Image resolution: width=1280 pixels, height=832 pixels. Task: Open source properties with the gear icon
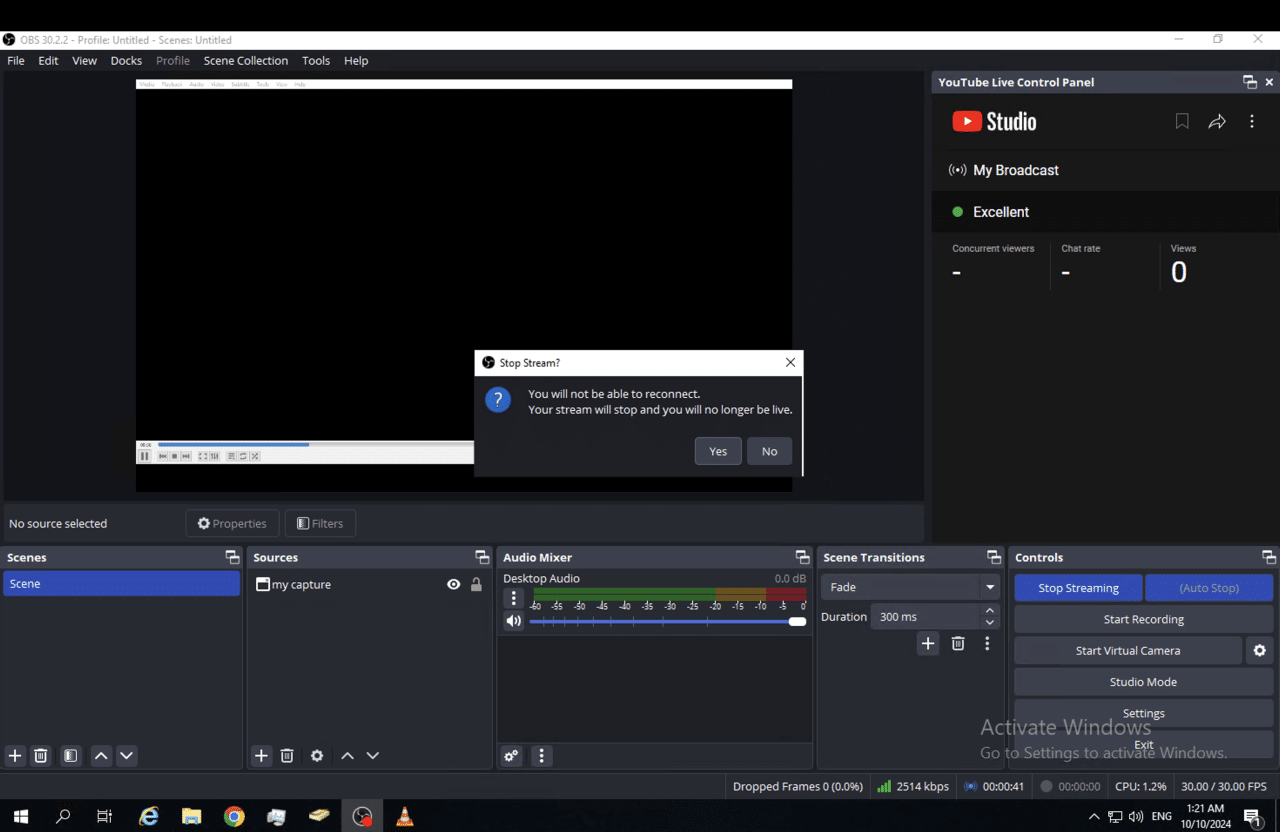(316, 755)
